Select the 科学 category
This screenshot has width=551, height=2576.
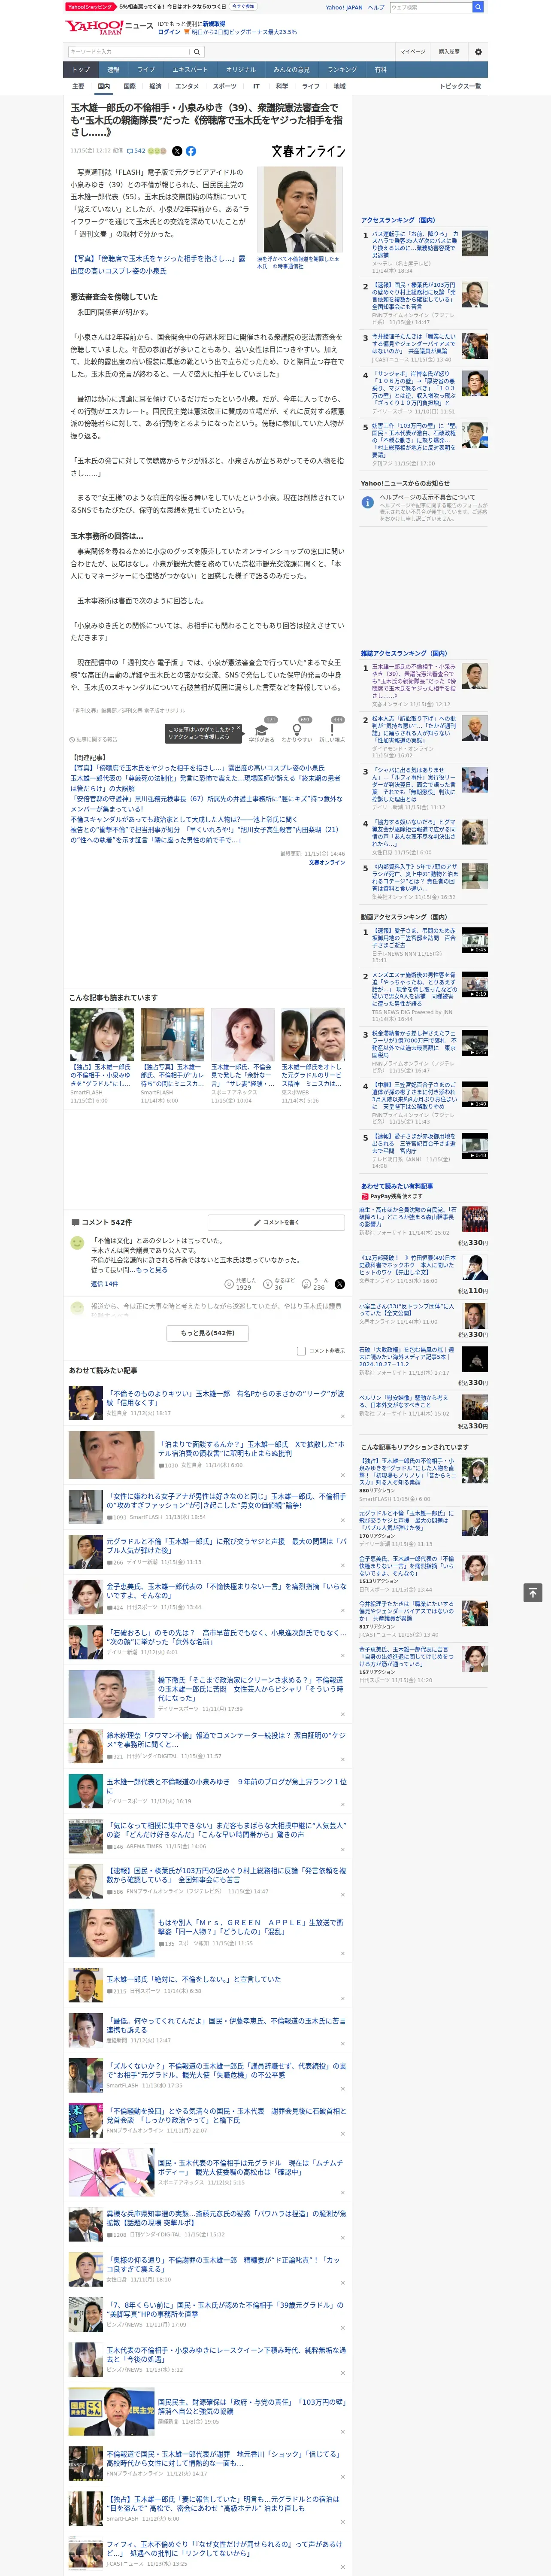pyautogui.click(x=282, y=86)
